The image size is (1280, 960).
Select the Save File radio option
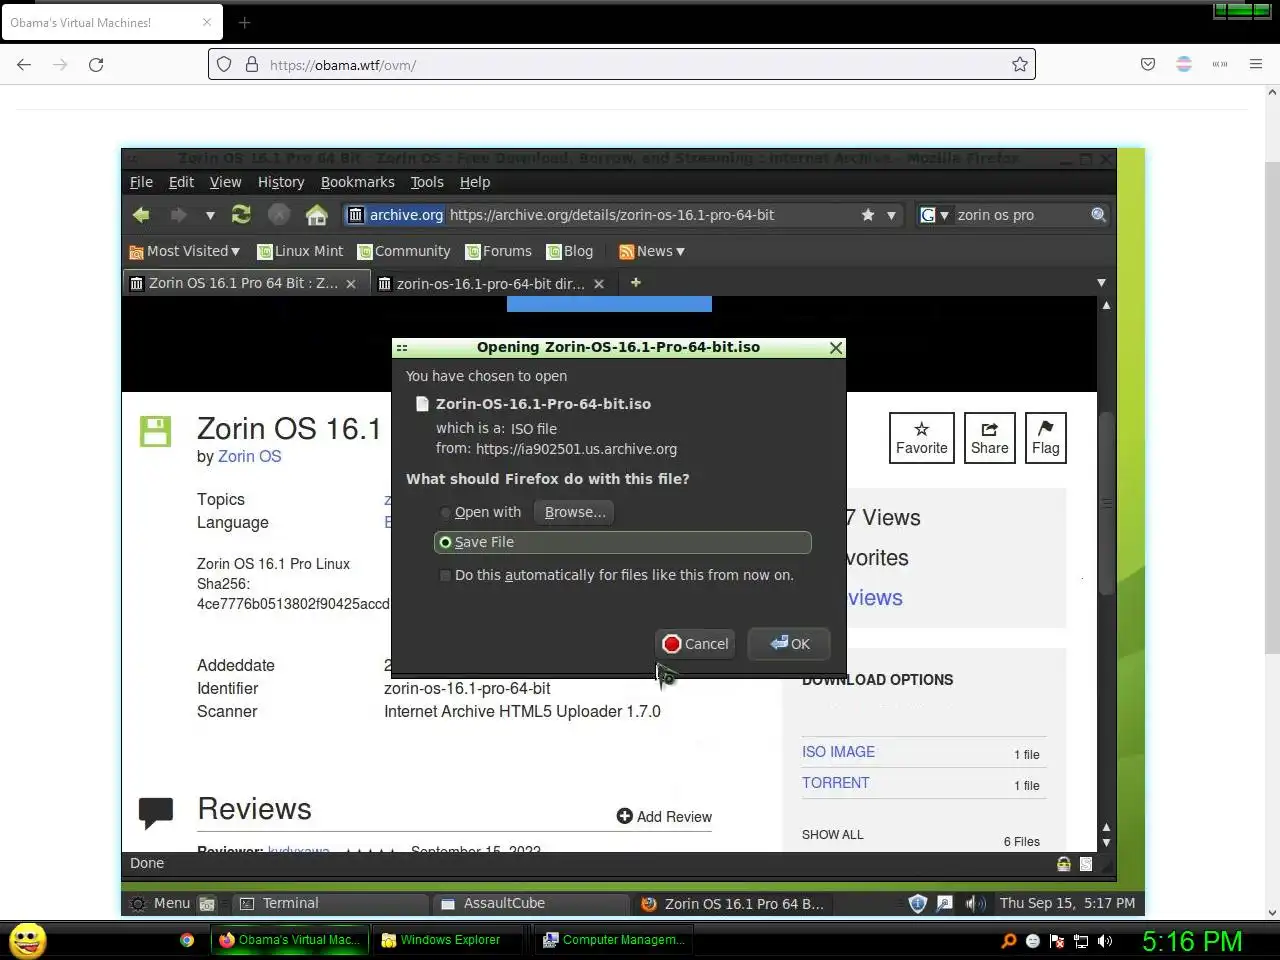(x=445, y=542)
